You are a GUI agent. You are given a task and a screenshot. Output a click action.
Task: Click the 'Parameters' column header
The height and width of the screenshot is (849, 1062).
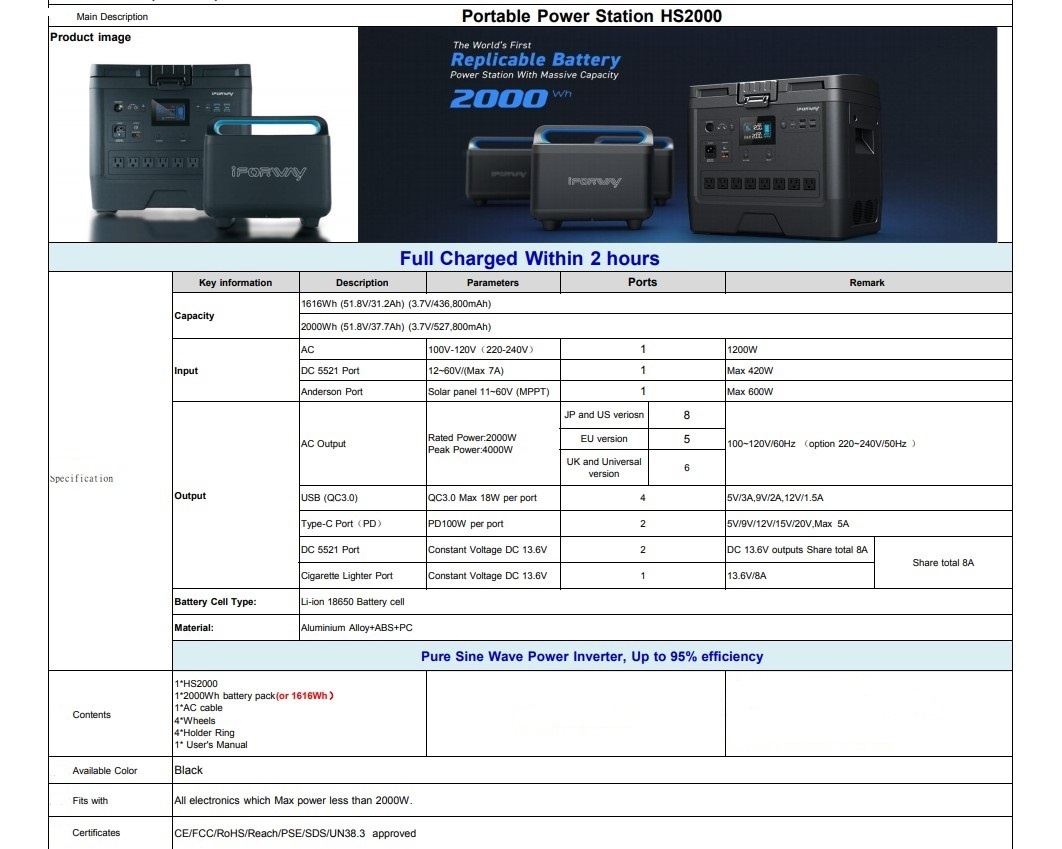(x=492, y=282)
